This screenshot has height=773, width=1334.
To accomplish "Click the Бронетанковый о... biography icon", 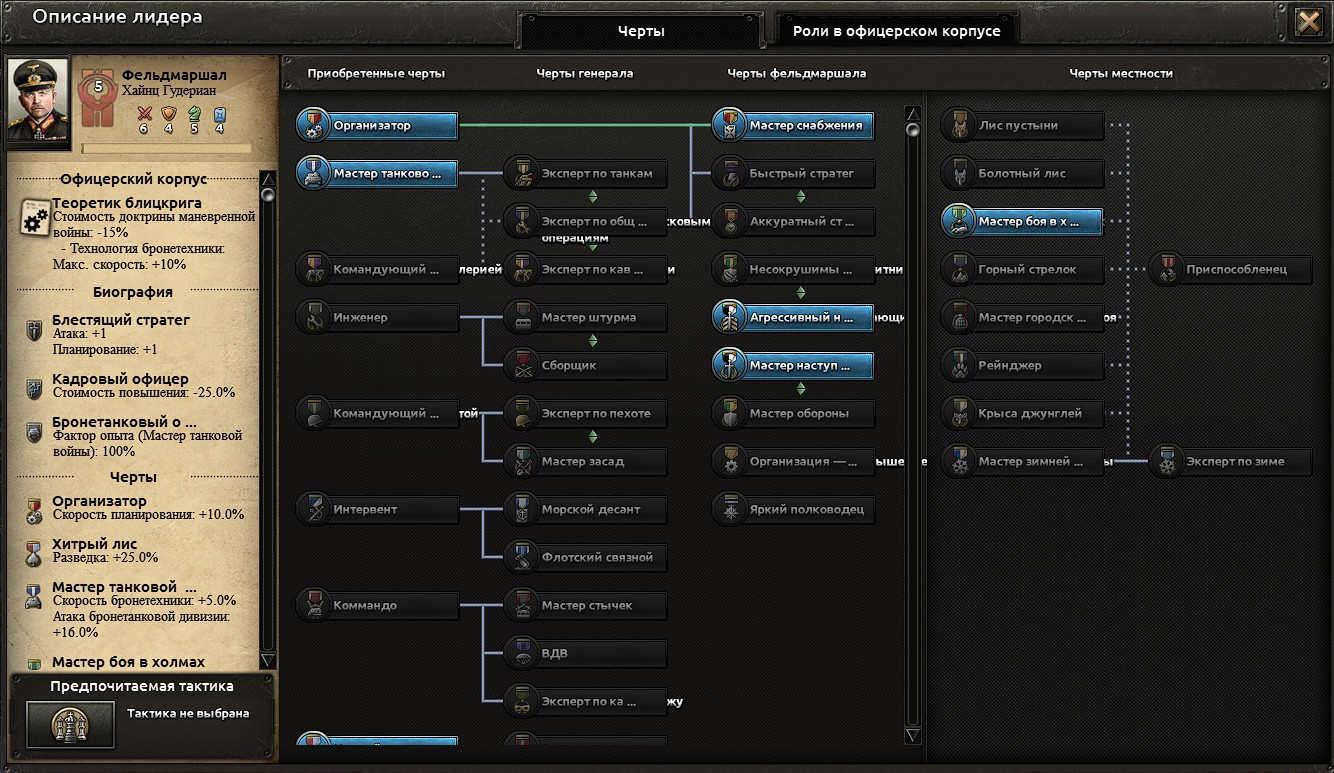I will (x=35, y=431).
